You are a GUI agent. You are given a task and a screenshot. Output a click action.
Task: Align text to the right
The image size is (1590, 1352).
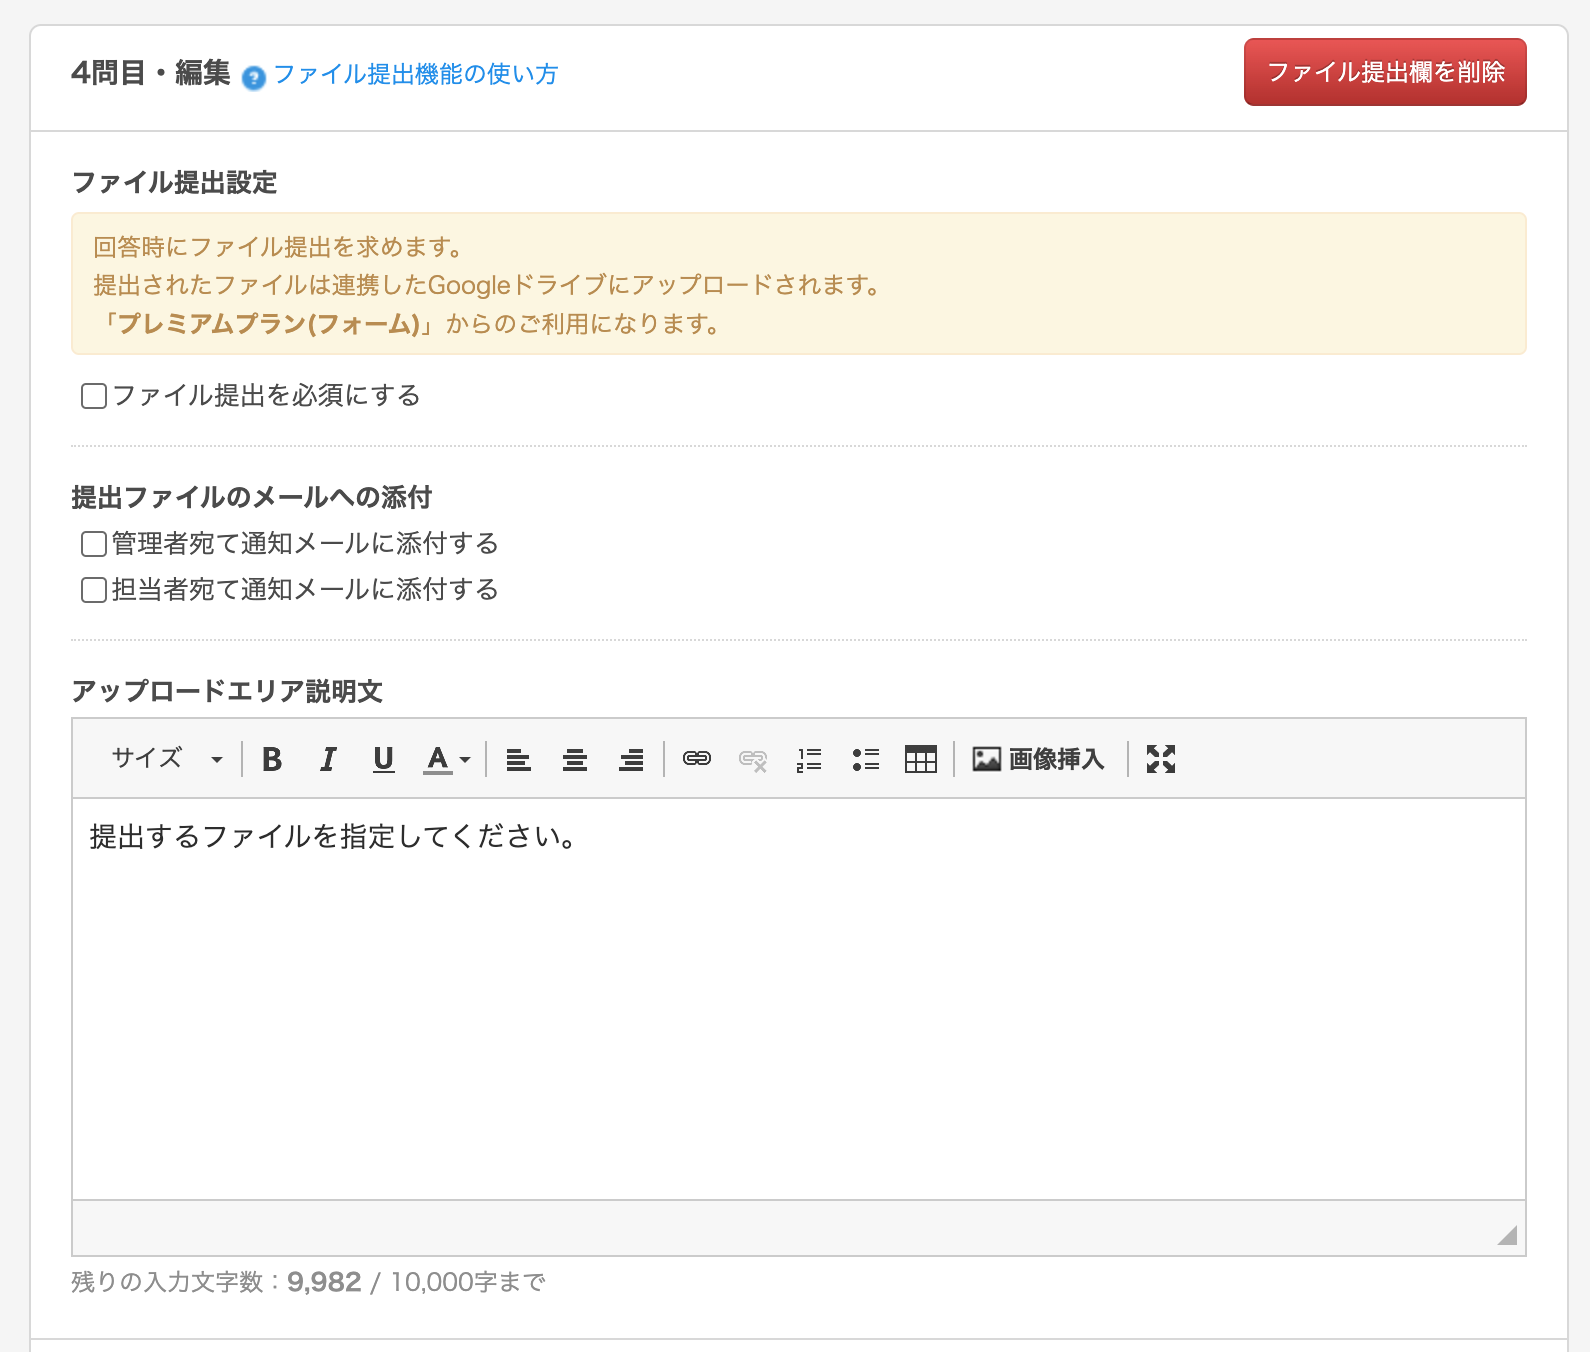tap(631, 760)
